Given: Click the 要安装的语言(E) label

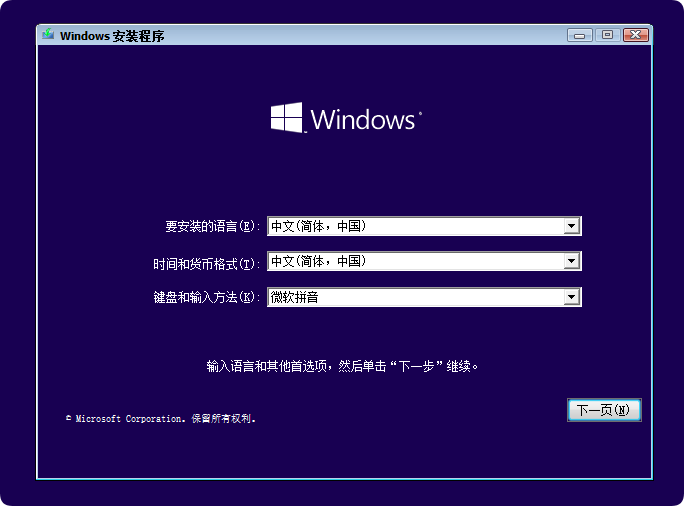Looking at the screenshot, I should (x=211, y=227).
